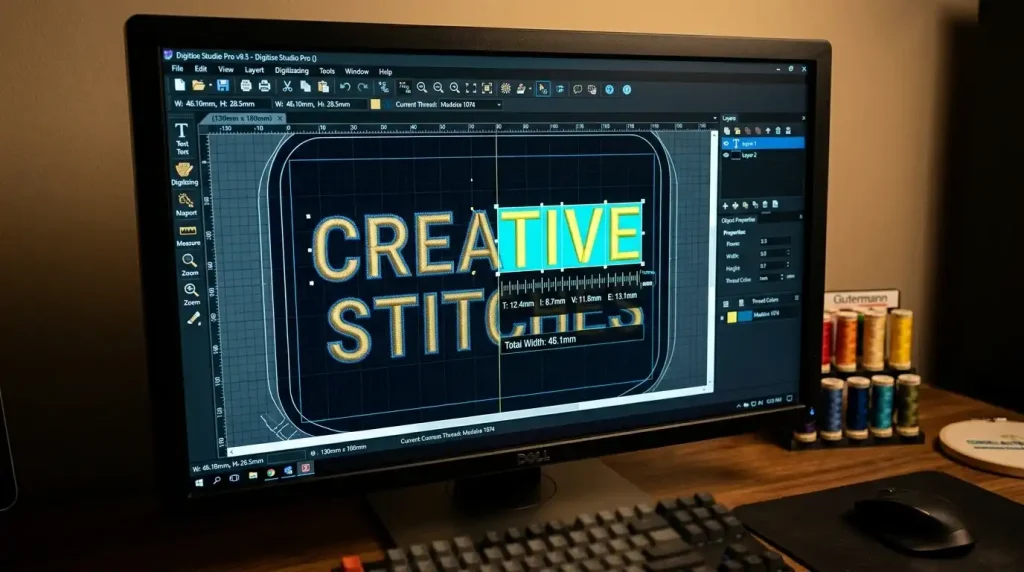The image size is (1024, 572).
Task: Close the 130mm x 180mm document tab
Action: tap(280, 118)
